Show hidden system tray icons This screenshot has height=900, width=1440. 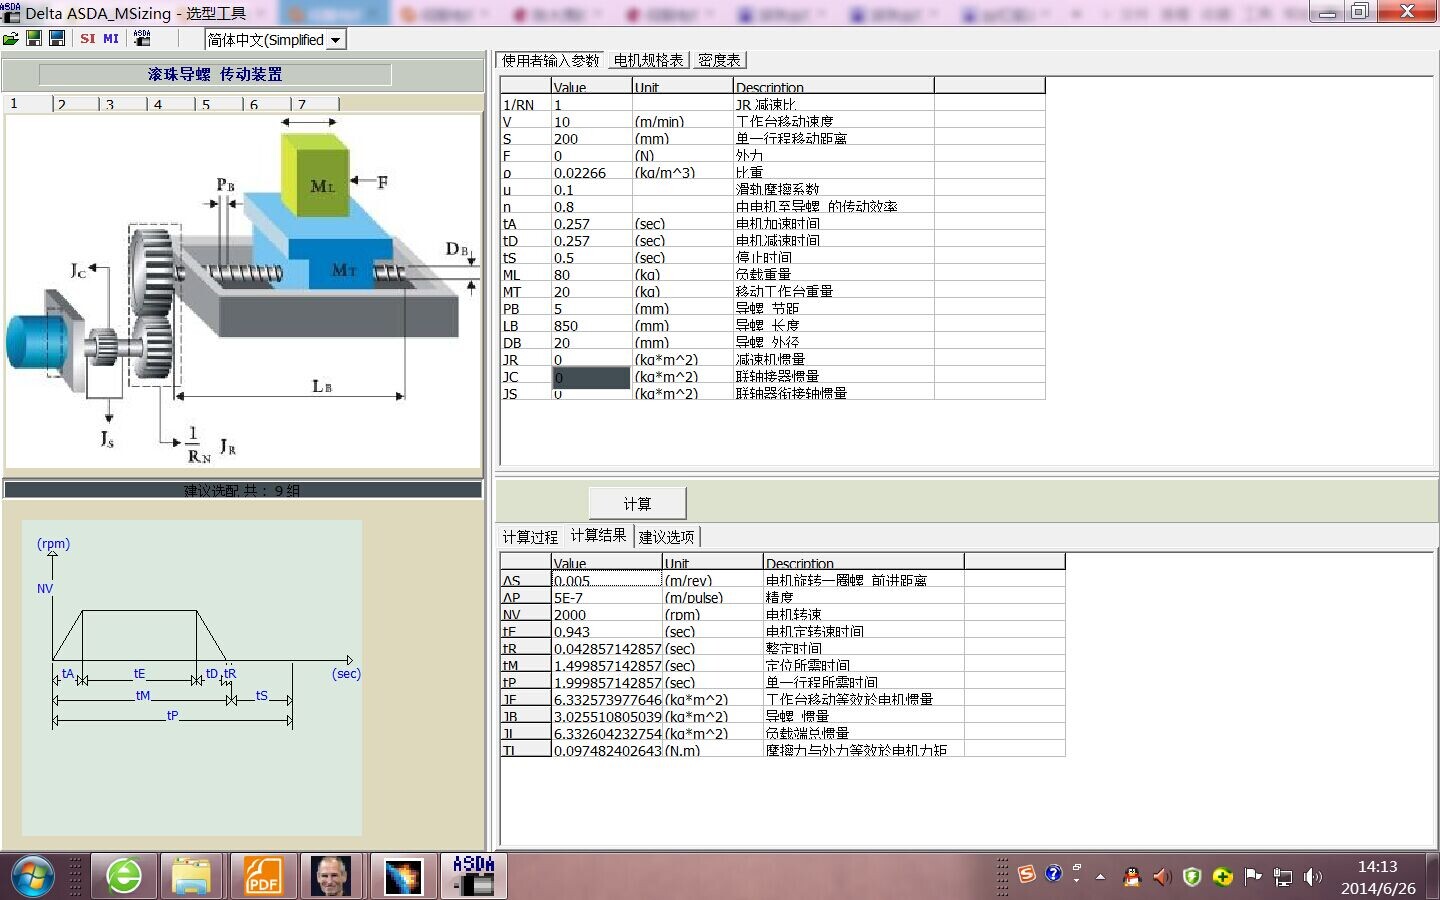pos(1100,877)
